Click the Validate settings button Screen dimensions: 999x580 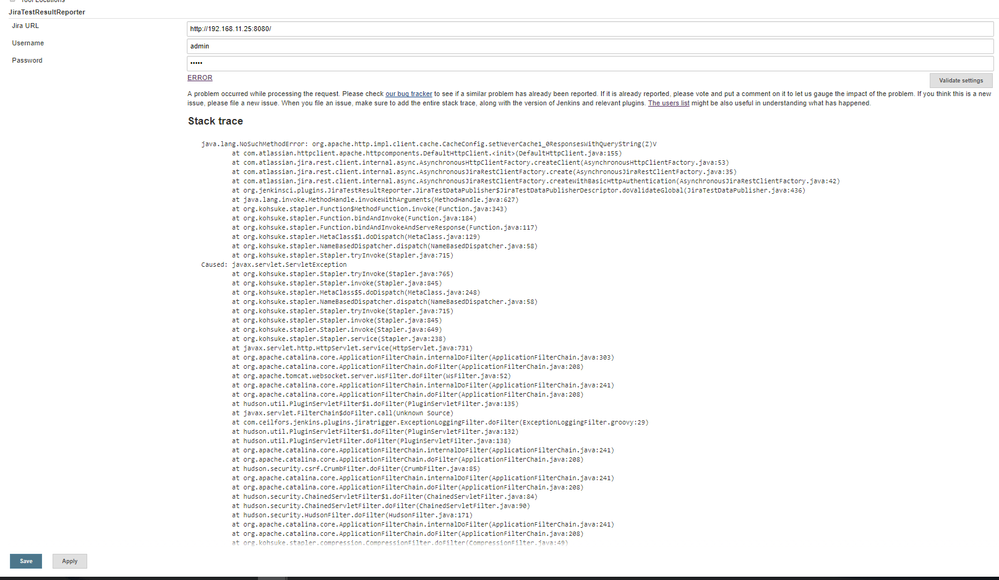(x=960, y=80)
